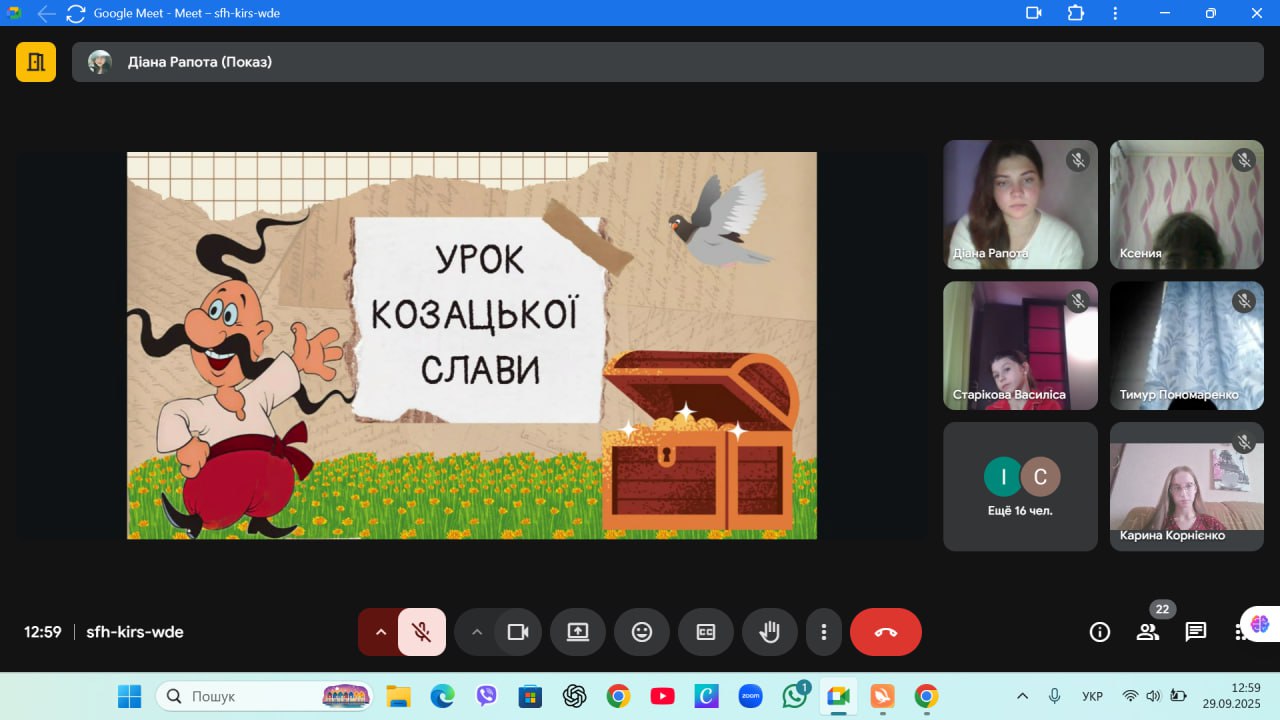This screenshot has width=1280, height=720.
Task: Open the meeting chat panel
Action: pos(1195,632)
